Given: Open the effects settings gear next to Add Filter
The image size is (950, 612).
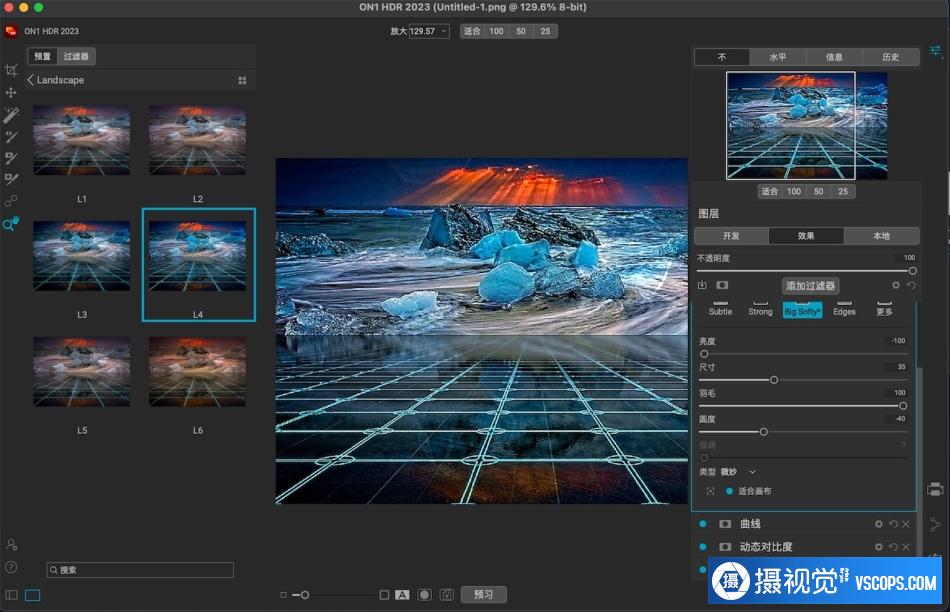Looking at the screenshot, I should tap(895, 285).
